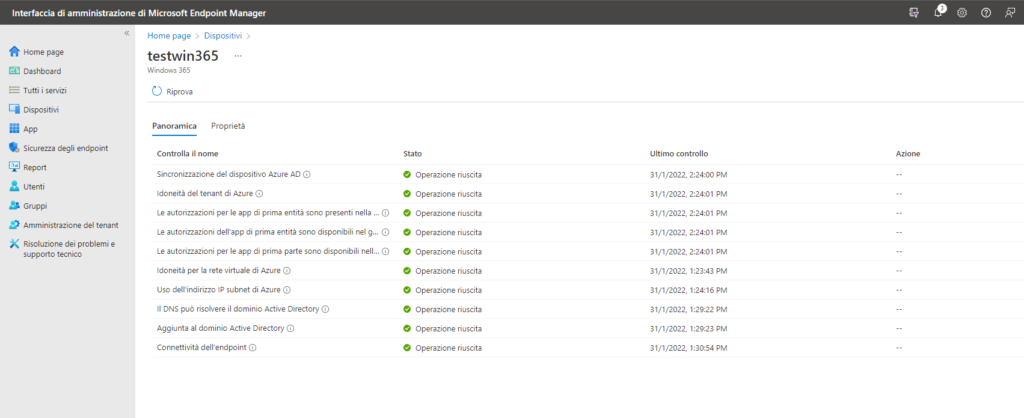Click the Tutti i servizi list icon

(x=14, y=90)
